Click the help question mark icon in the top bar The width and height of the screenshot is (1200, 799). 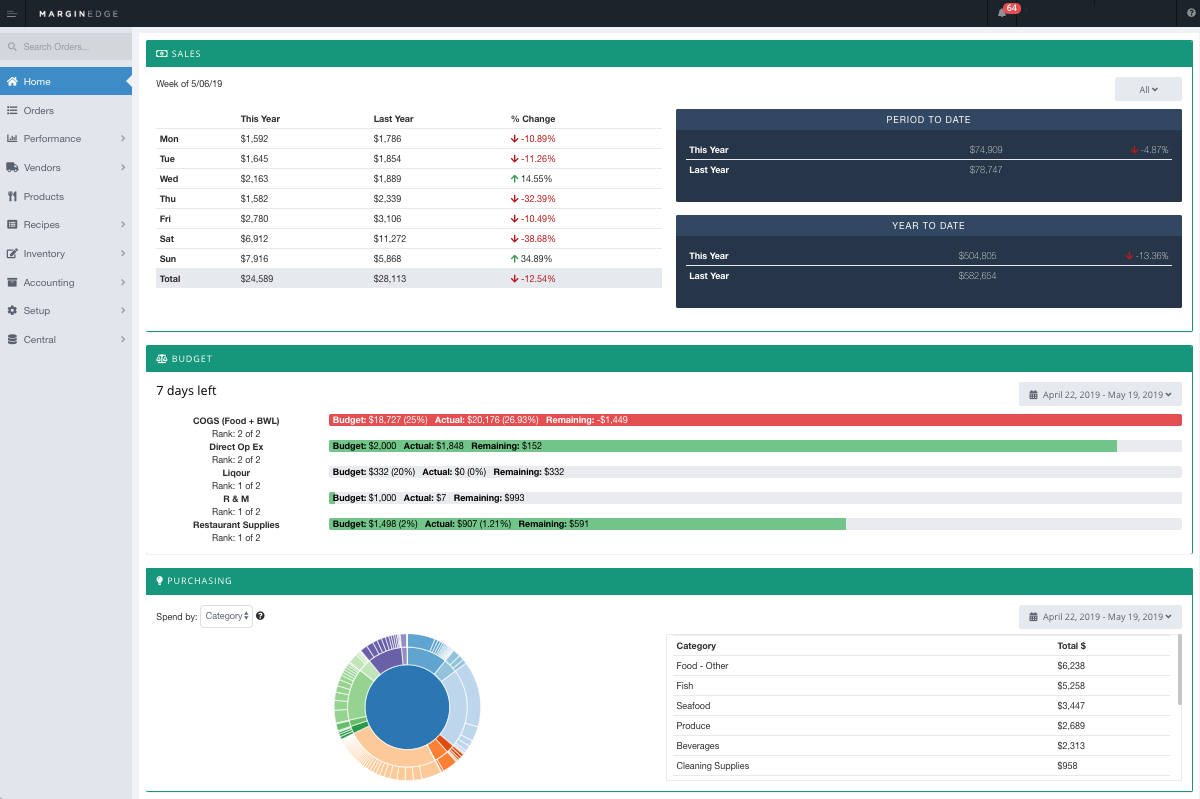(x=1178, y=13)
